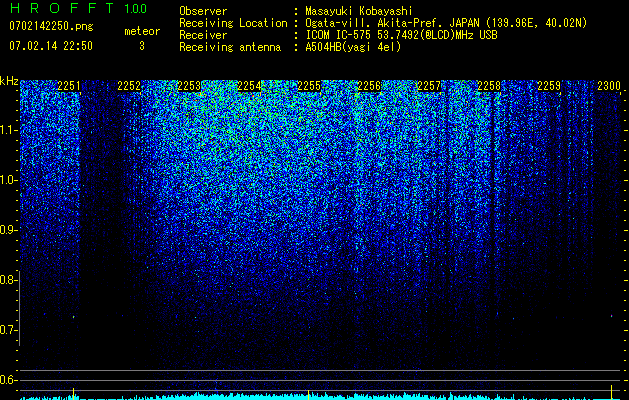
Task: Select the date stamp 07.02.14 22:50
Action: 51,46
